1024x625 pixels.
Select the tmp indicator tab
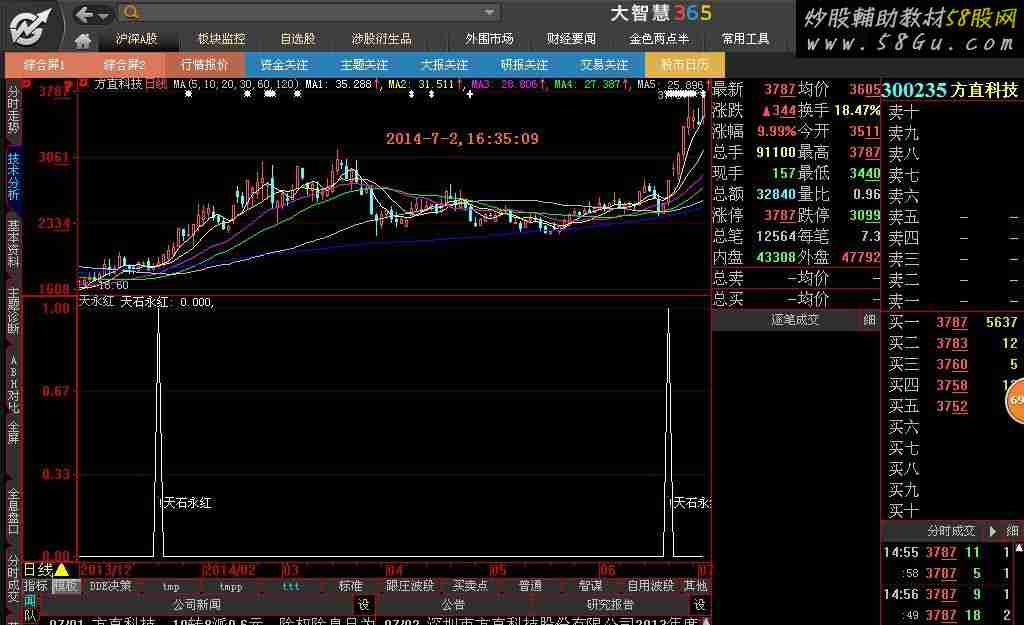[x=171, y=586]
